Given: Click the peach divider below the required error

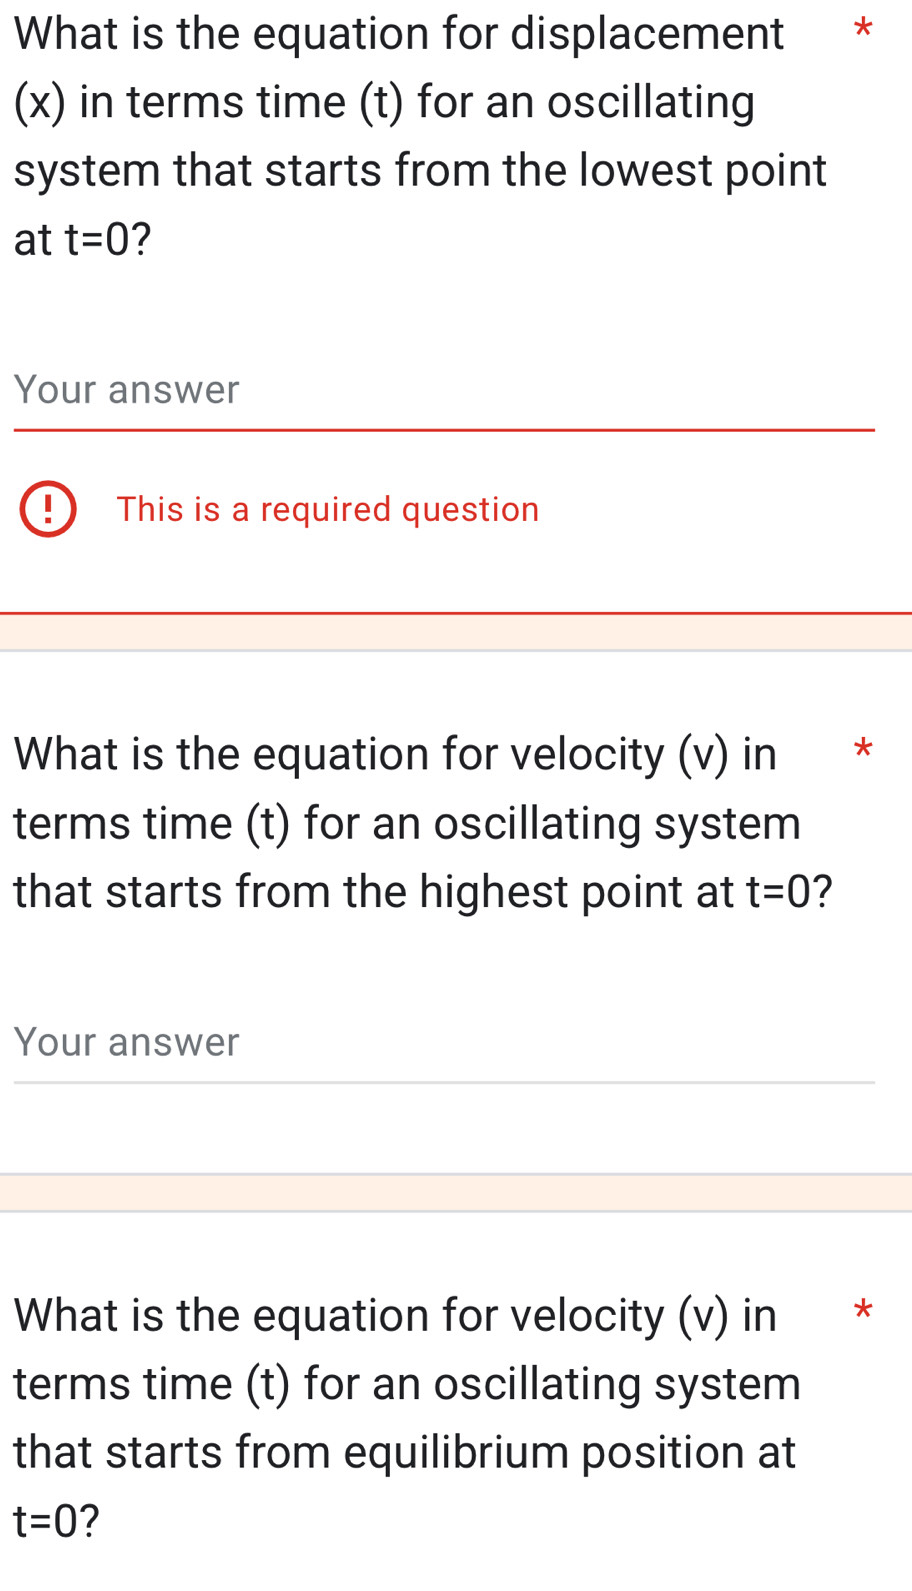Looking at the screenshot, I should tap(456, 633).
